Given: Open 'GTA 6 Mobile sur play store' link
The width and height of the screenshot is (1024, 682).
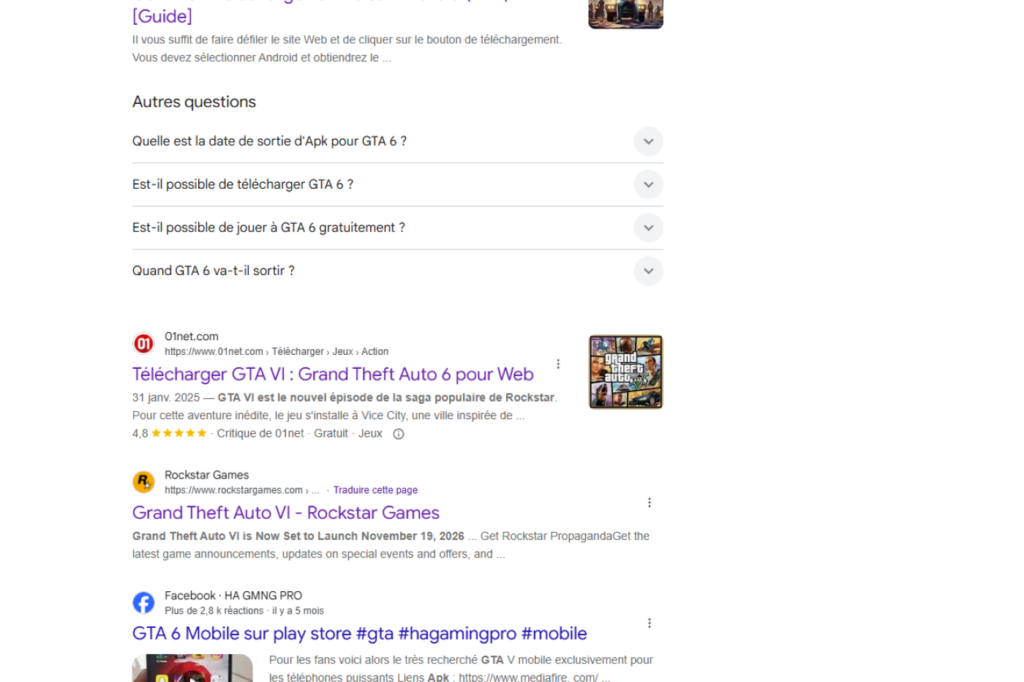Looking at the screenshot, I should pos(359,634).
